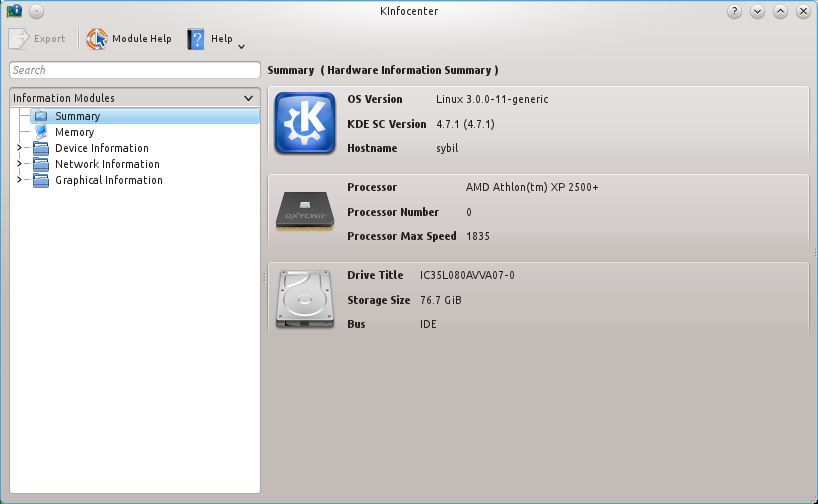Expand the Network Information tree node
818x504 pixels.
[19, 164]
